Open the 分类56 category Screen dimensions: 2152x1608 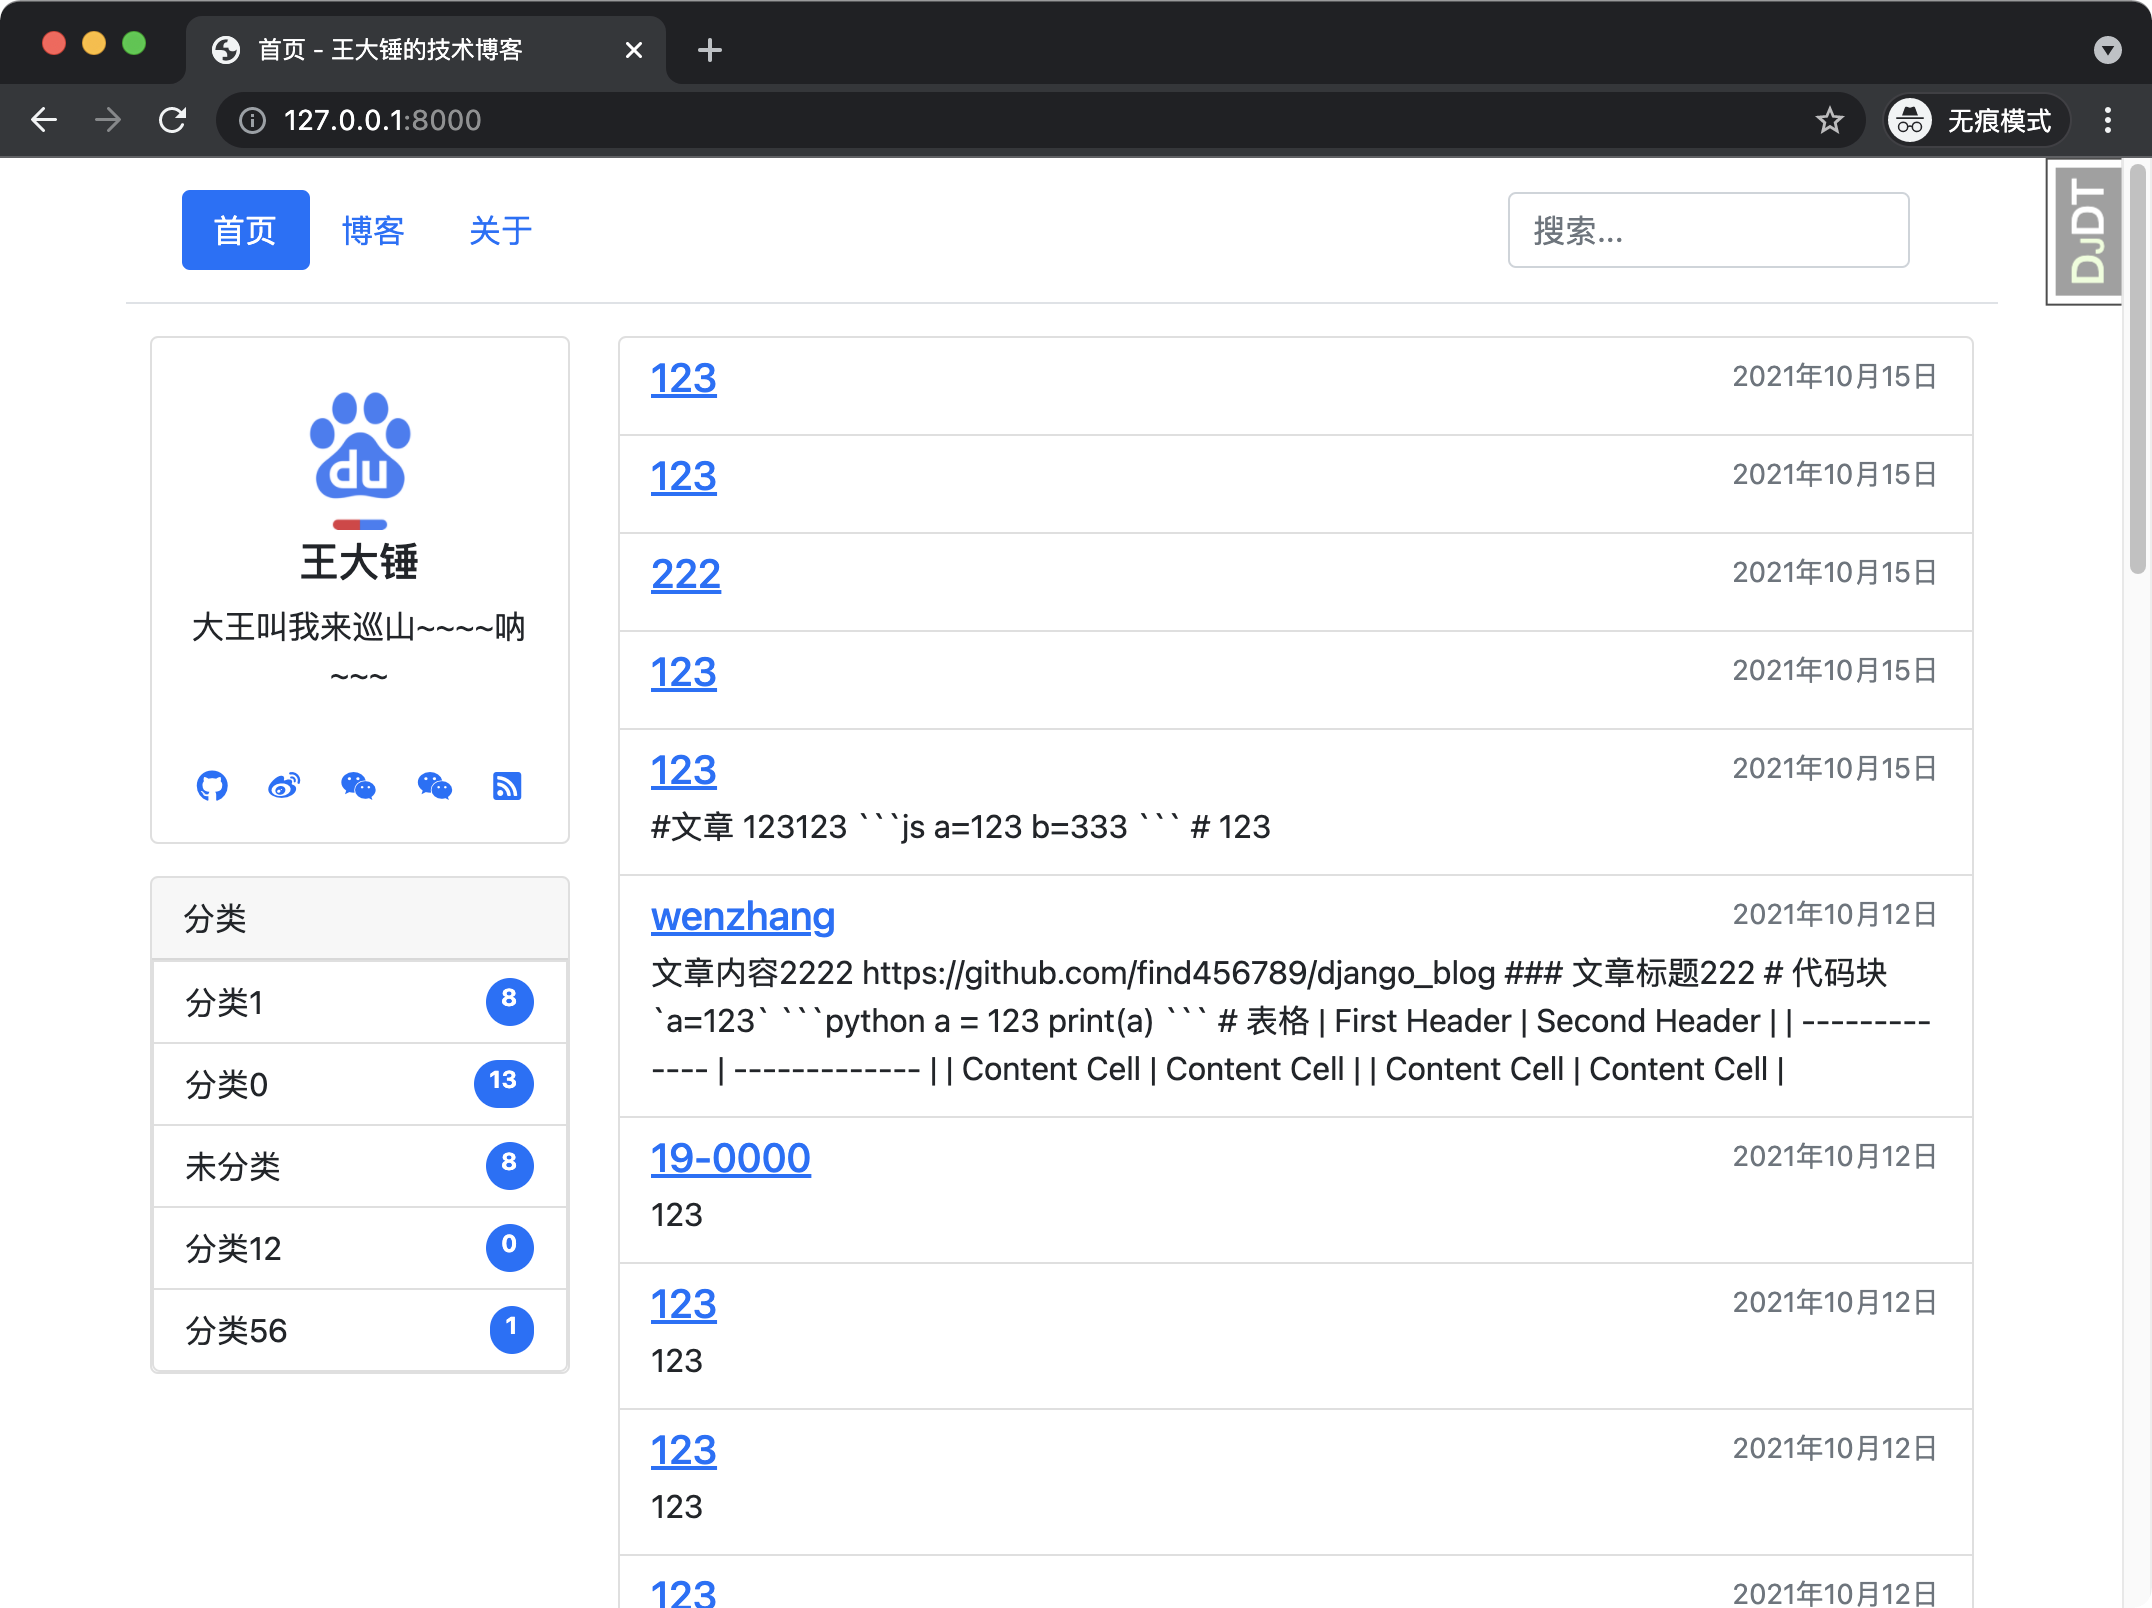[360, 1330]
